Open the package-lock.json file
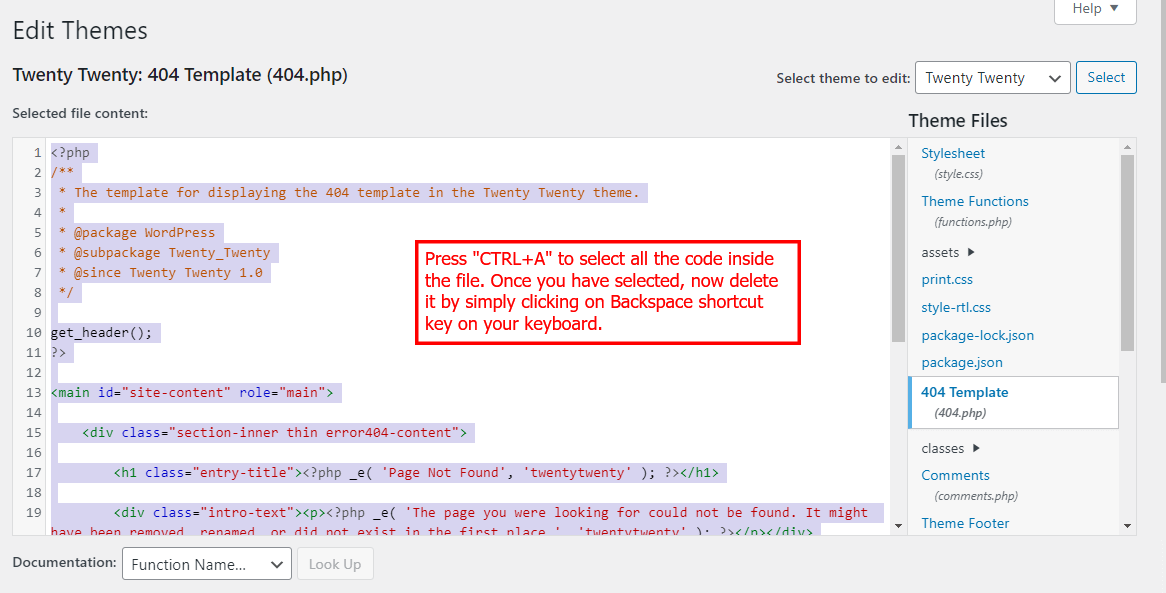Image resolution: width=1166 pixels, height=593 pixels. point(977,335)
